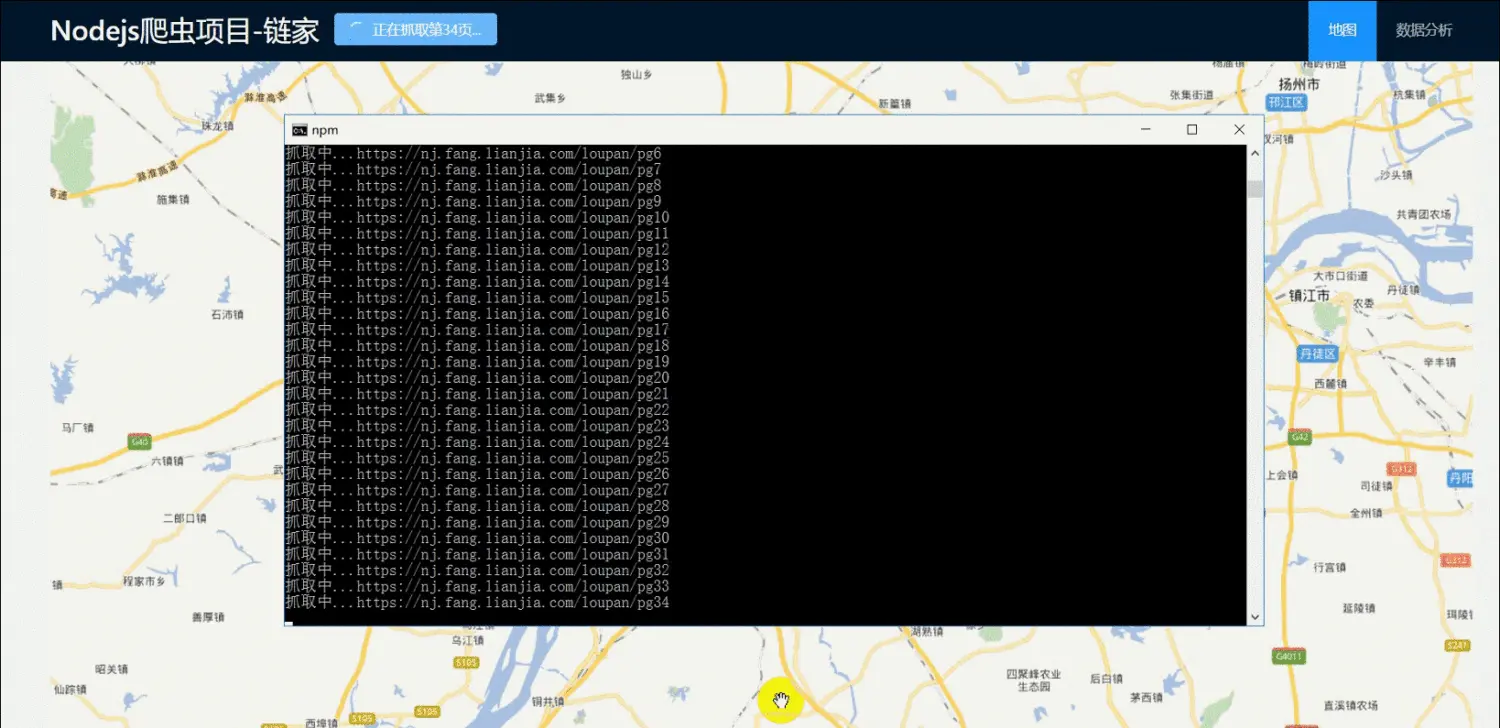1500x728 pixels.
Task: Click the 共青团农场 map label
Action: click(x=1423, y=214)
